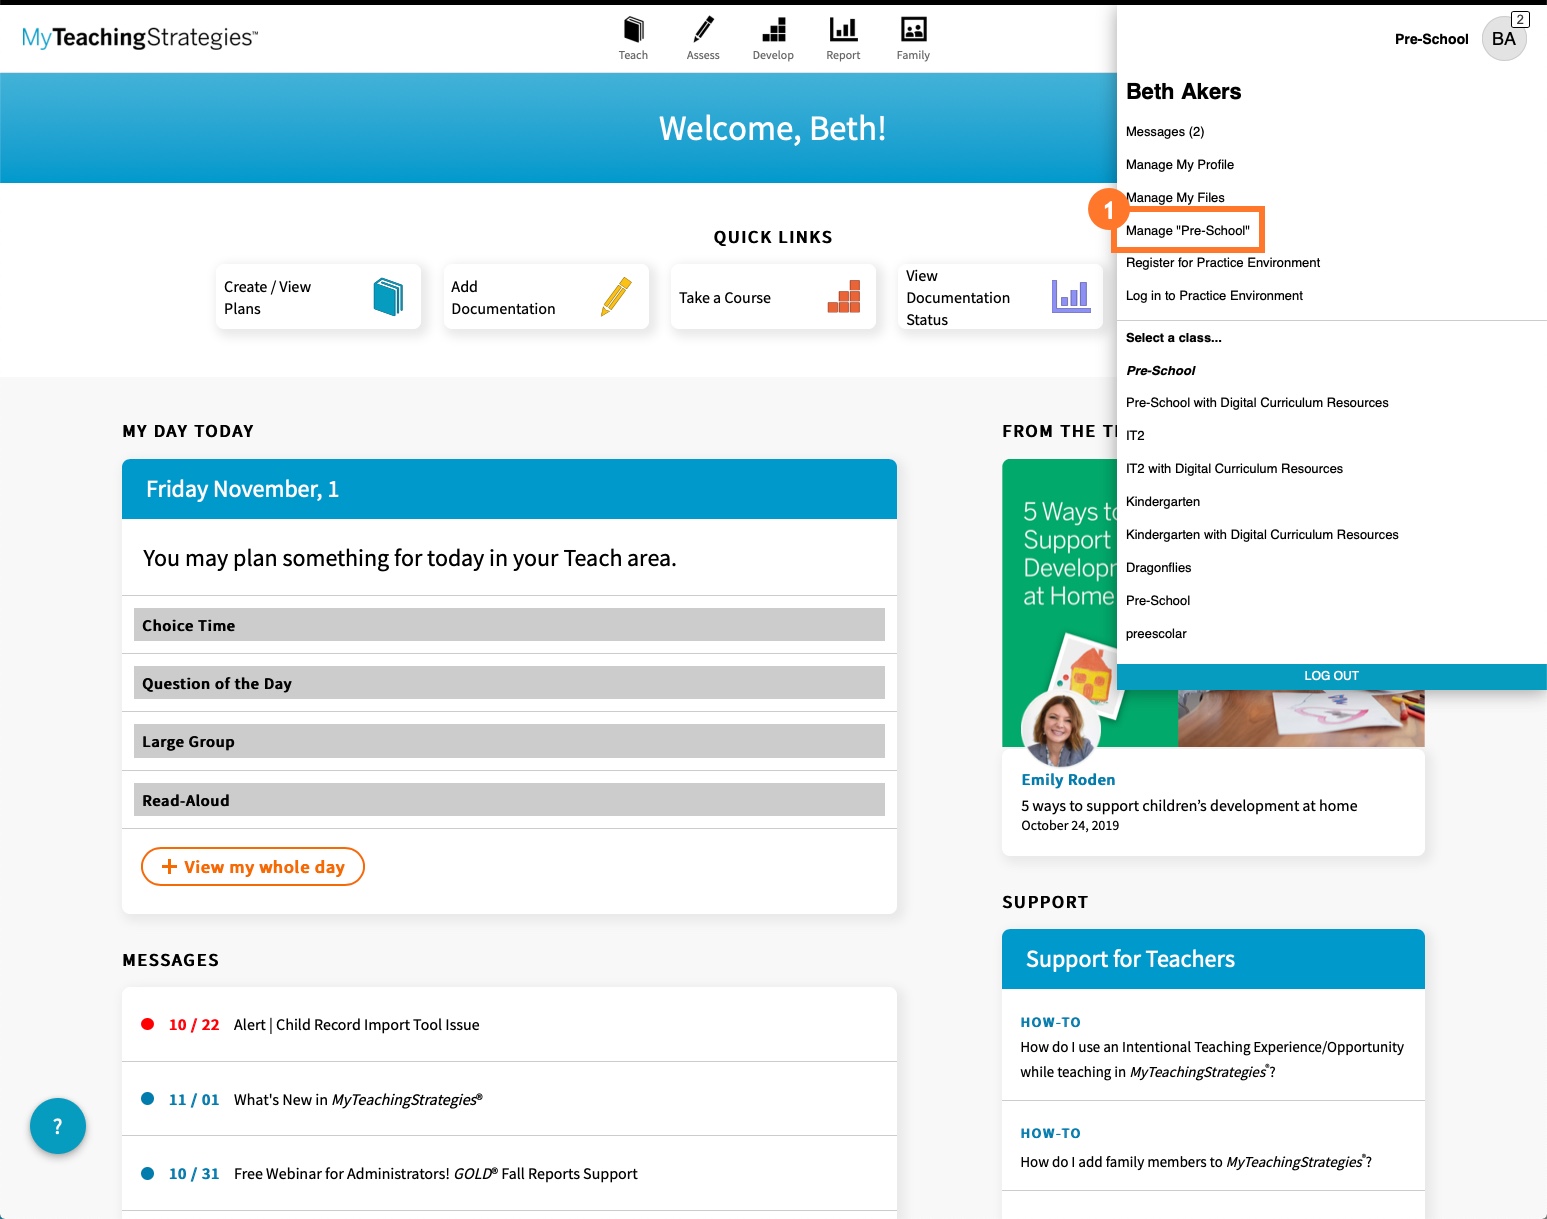Select Manage "Pre-School" menu item
The width and height of the screenshot is (1547, 1219).
pos(1187,230)
